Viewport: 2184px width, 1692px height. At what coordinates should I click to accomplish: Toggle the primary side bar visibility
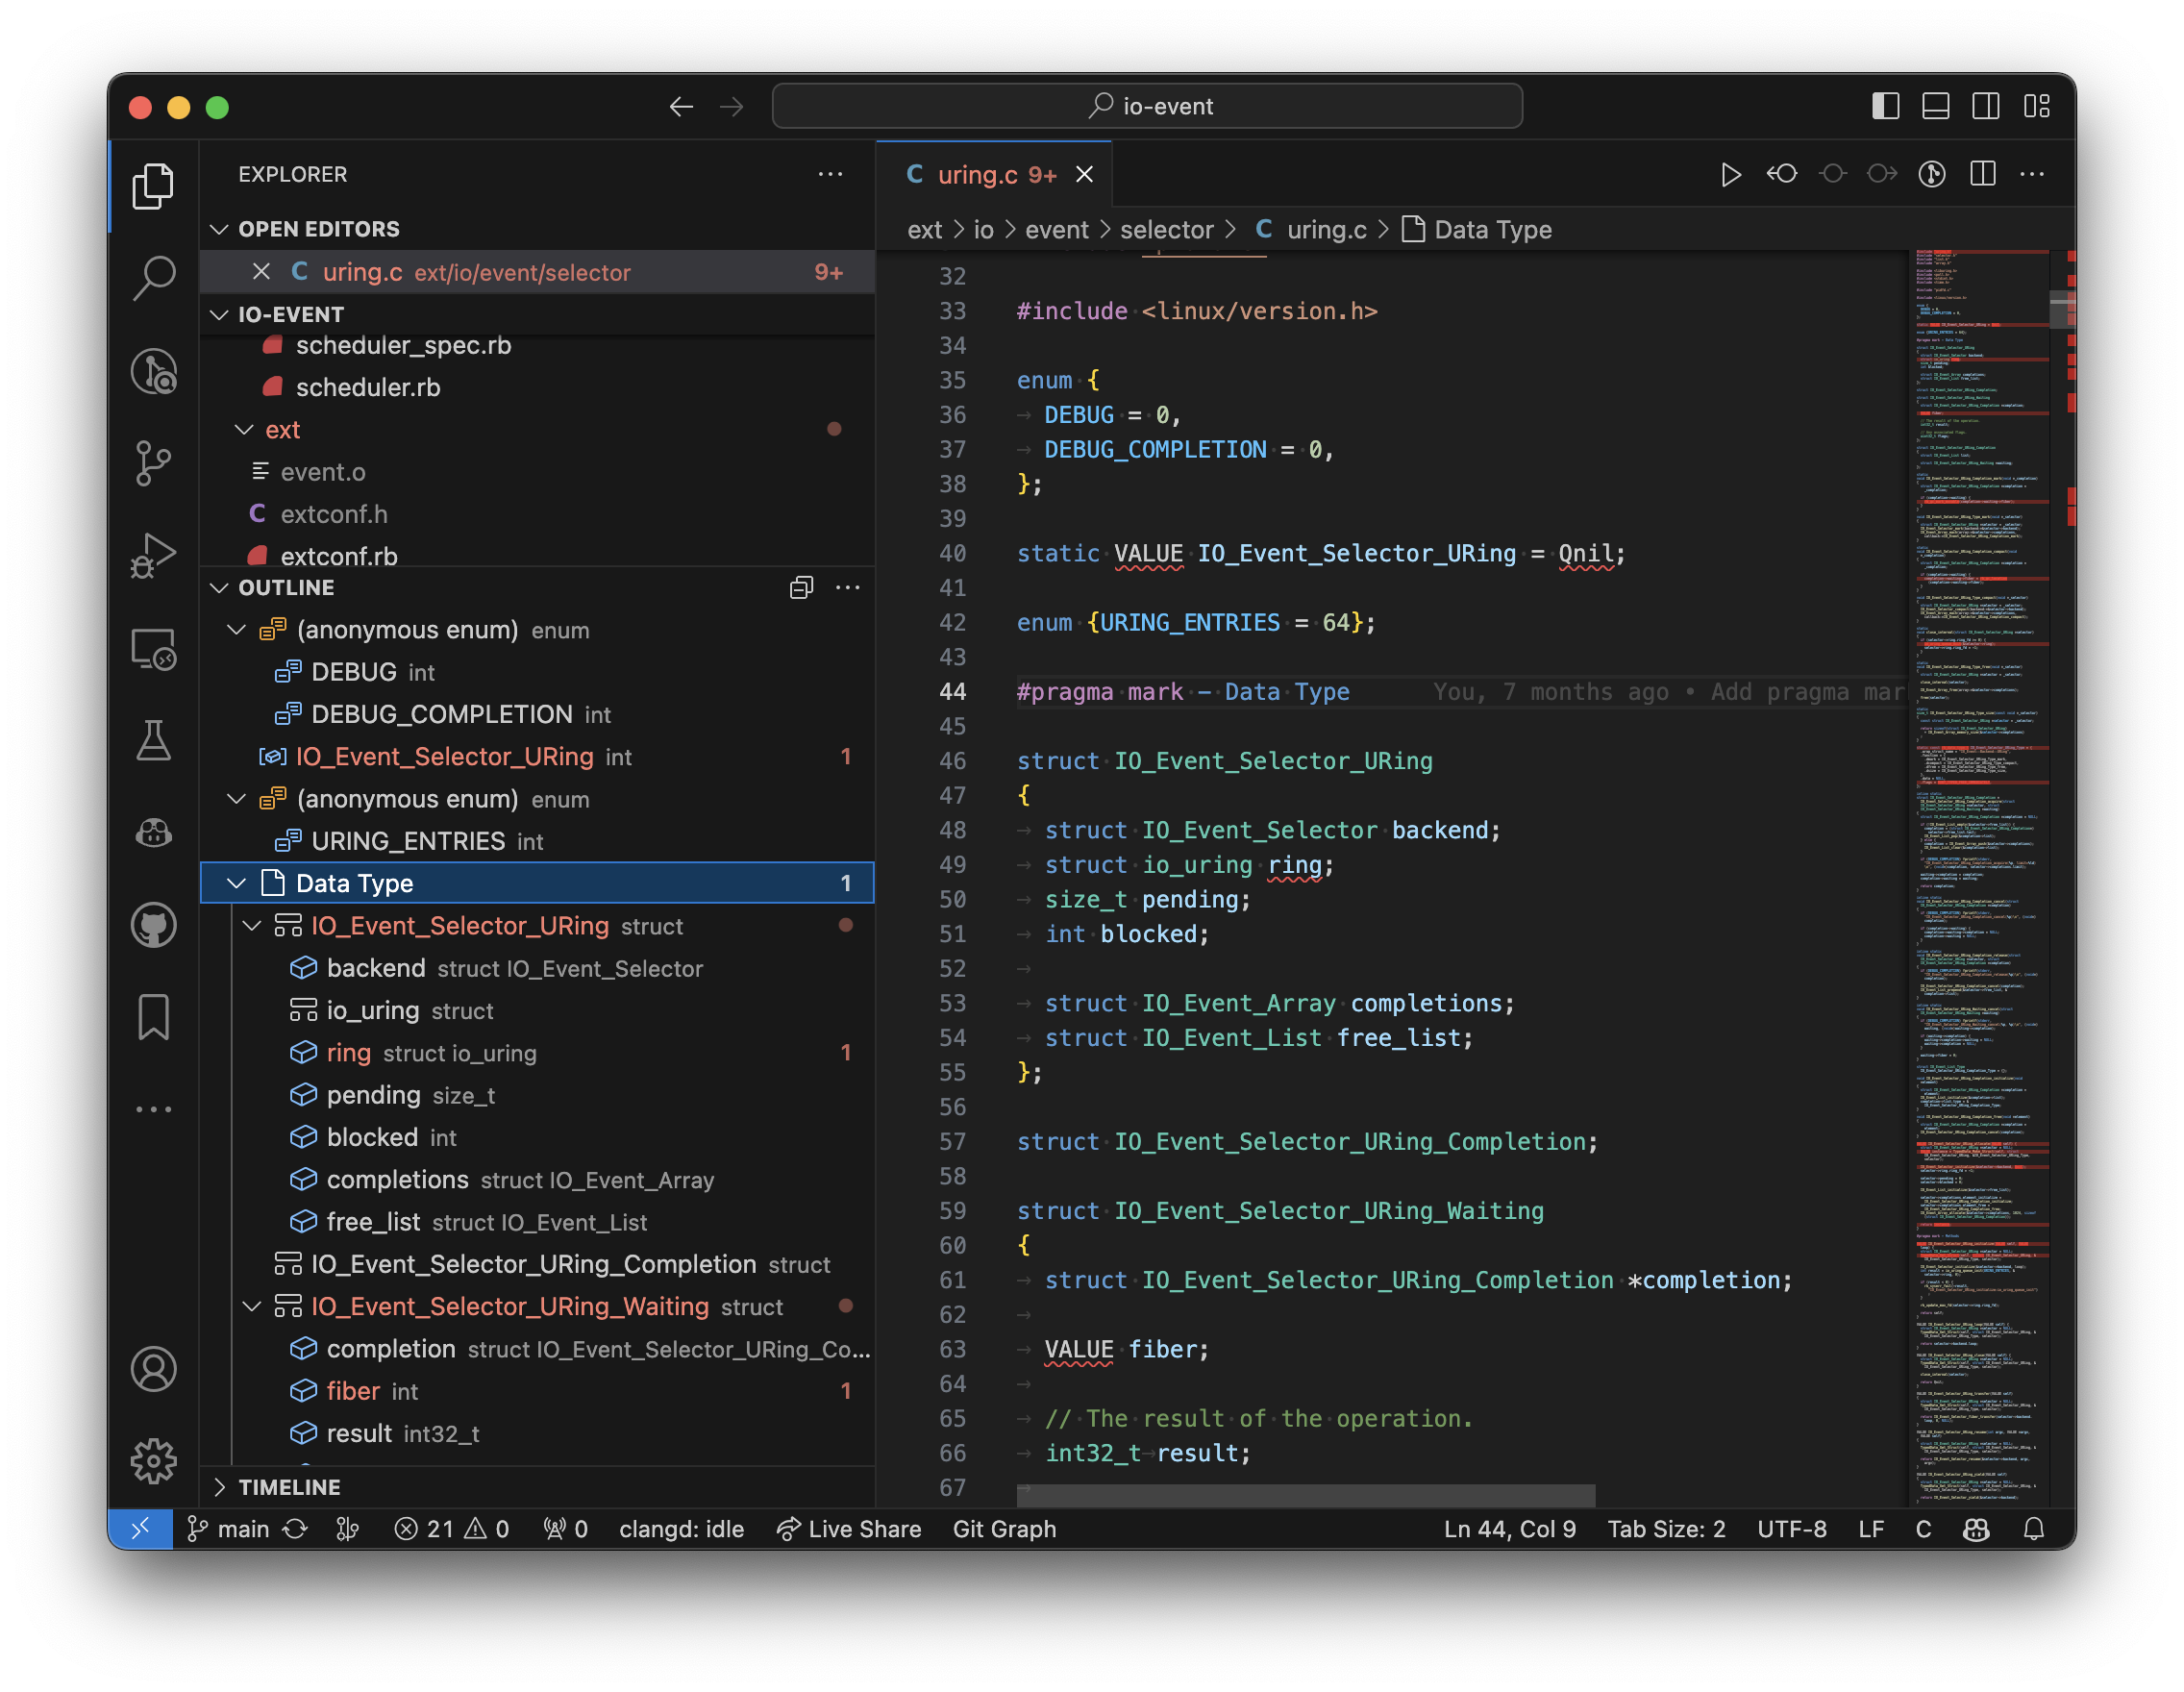coord(1888,106)
